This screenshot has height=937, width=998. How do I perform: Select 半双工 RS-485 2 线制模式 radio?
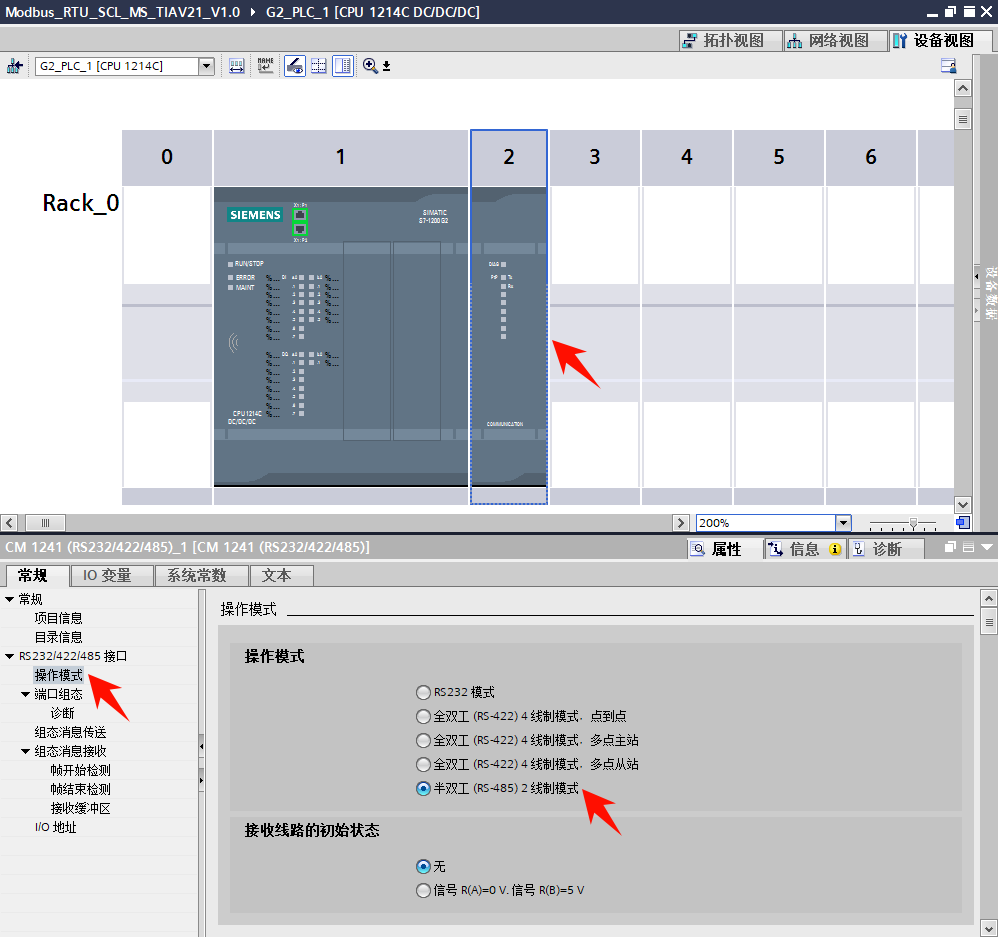pos(423,788)
